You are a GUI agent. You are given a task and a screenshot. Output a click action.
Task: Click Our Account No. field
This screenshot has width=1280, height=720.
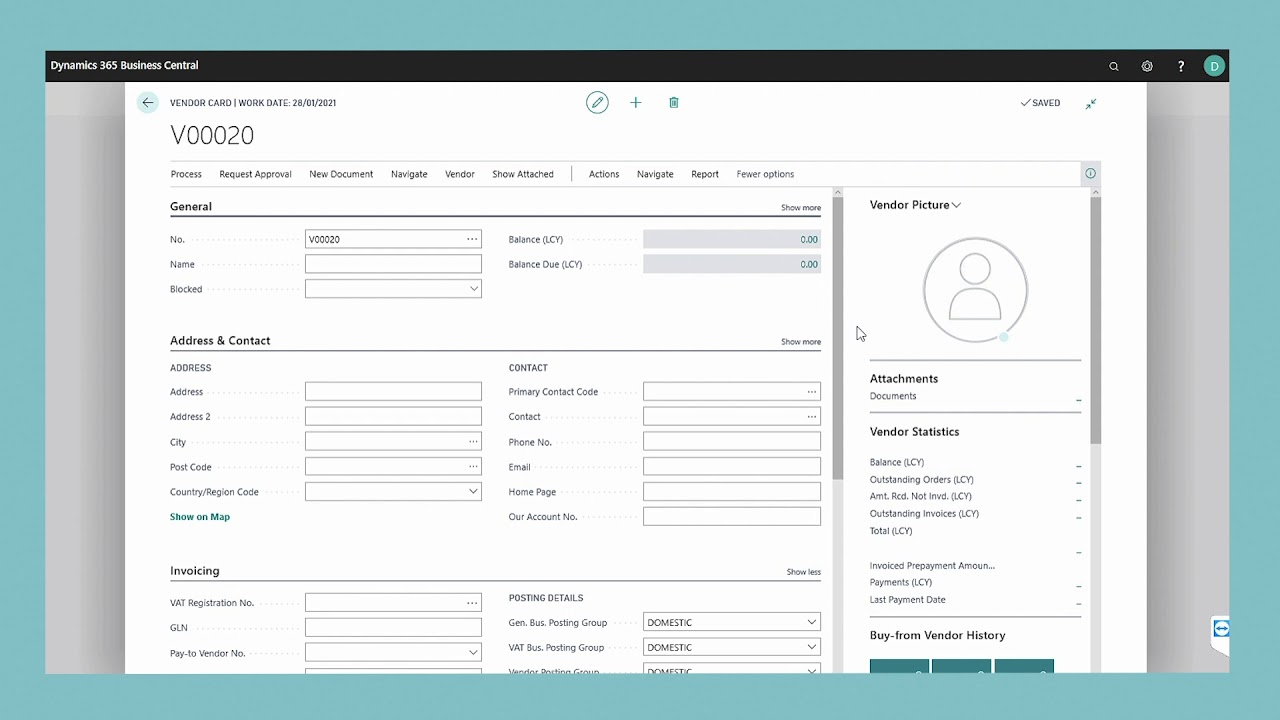pyautogui.click(x=732, y=516)
